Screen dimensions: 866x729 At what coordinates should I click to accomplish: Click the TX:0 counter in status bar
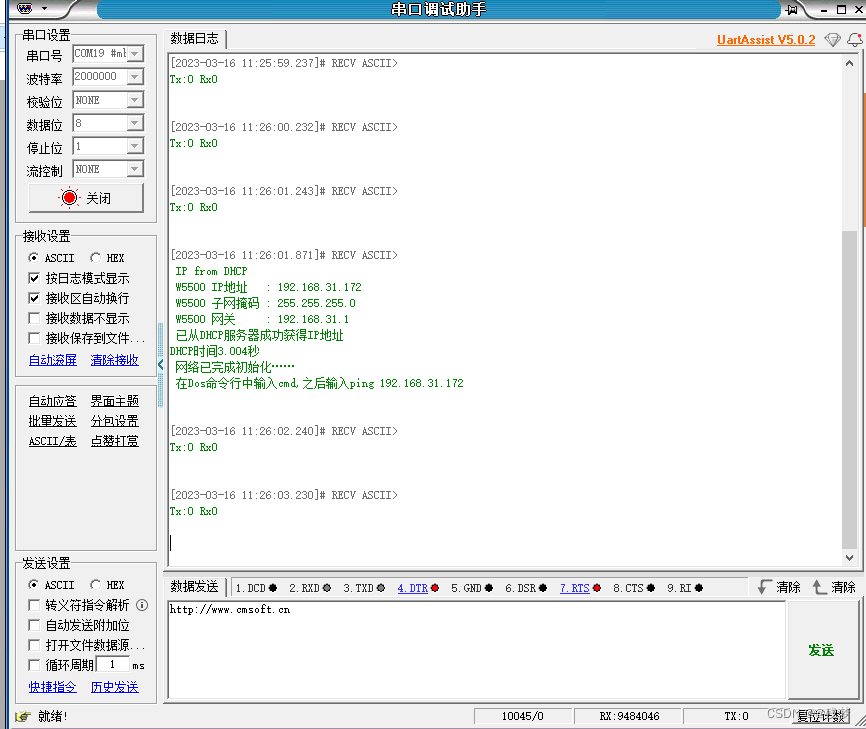pos(736,716)
